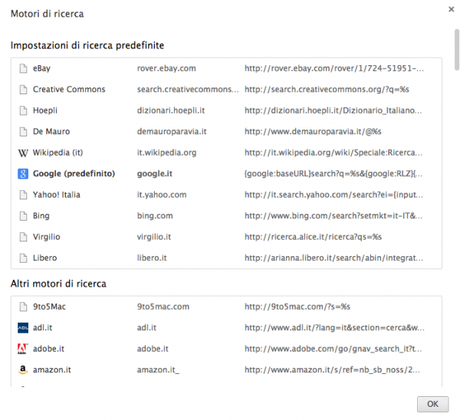Click the ricerca.alice.it URL
460x420 pixels.
[313, 237]
